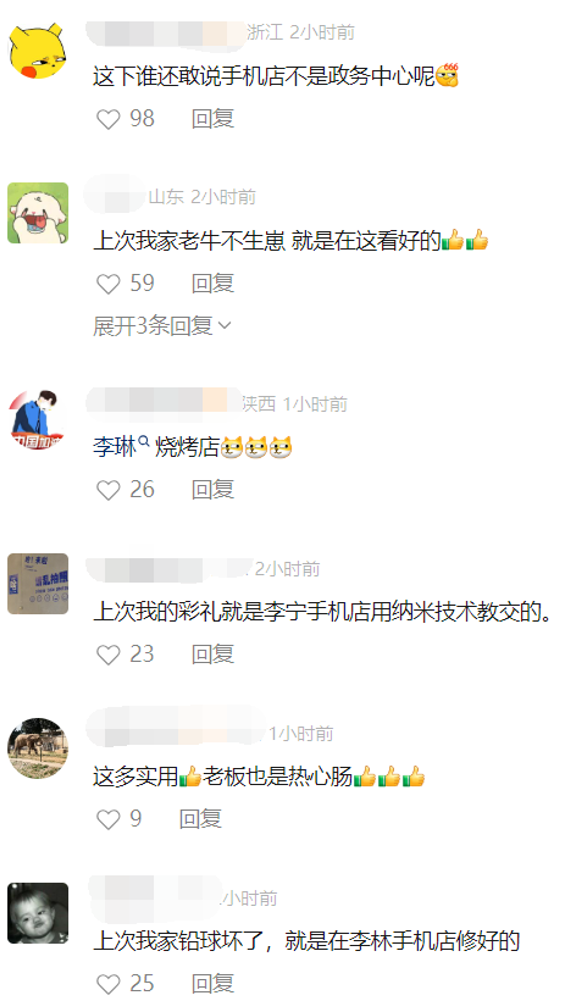Image resolution: width=571 pixels, height=1003 pixels.
Task: Reply to the 老牛不生崽 comment
Action: [213, 283]
